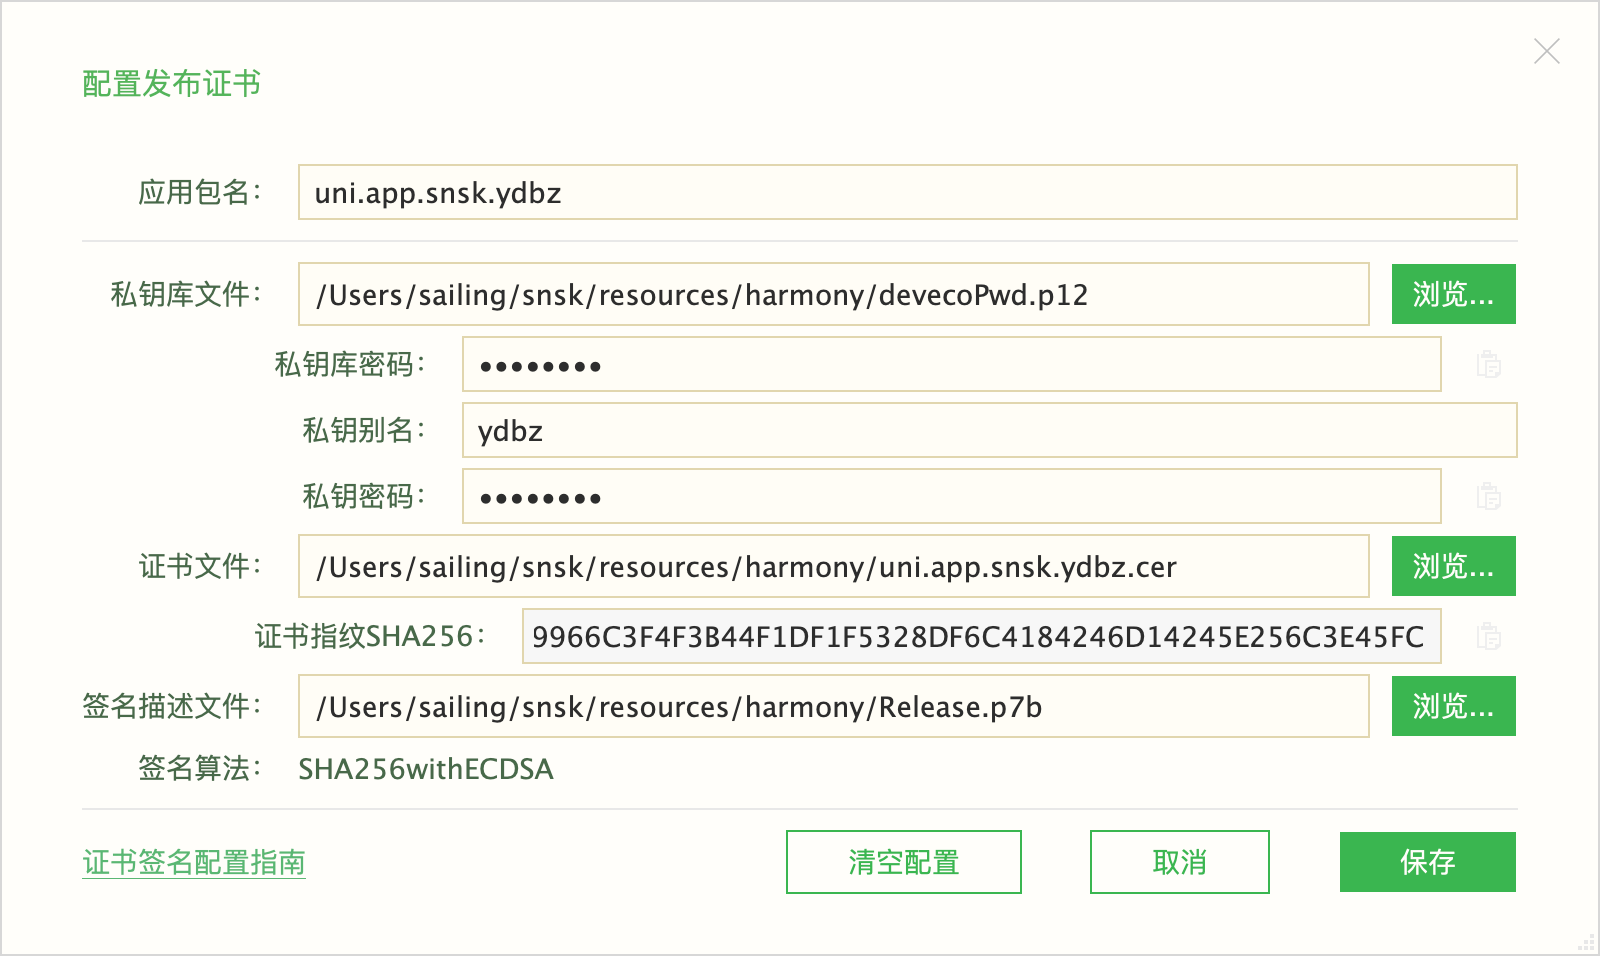Browse for the 证书文件 .cer file
This screenshot has height=956, width=1600.
coord(1453,566)
